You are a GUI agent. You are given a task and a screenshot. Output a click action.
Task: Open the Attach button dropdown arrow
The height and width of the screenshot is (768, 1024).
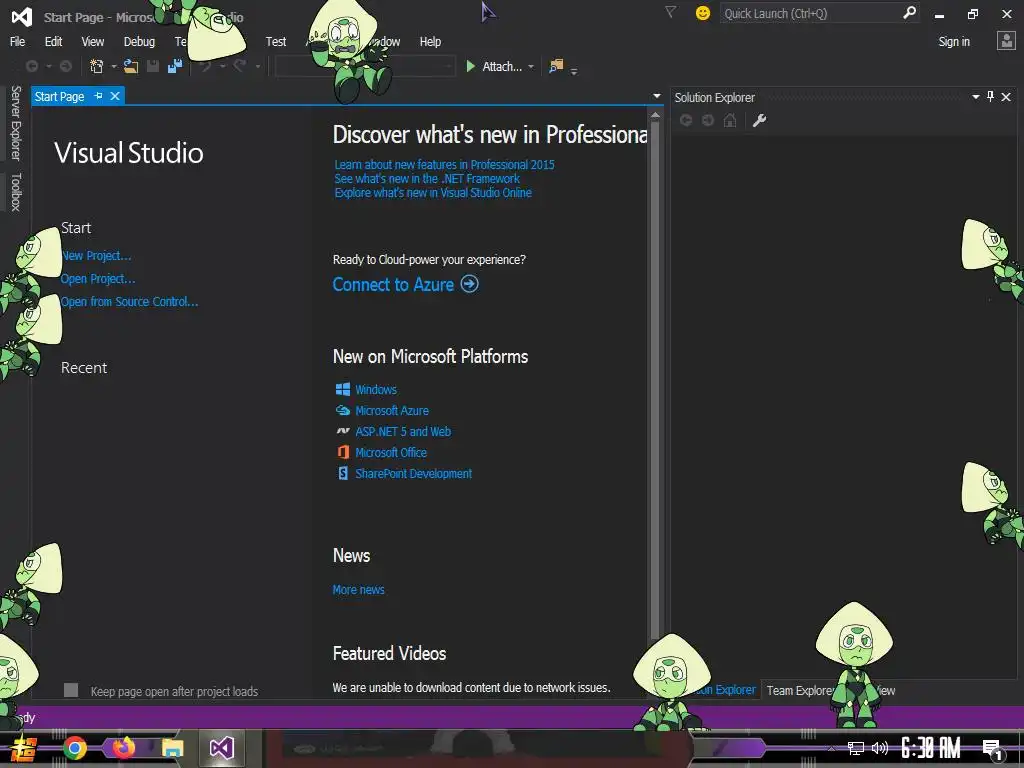click(531, 67)
